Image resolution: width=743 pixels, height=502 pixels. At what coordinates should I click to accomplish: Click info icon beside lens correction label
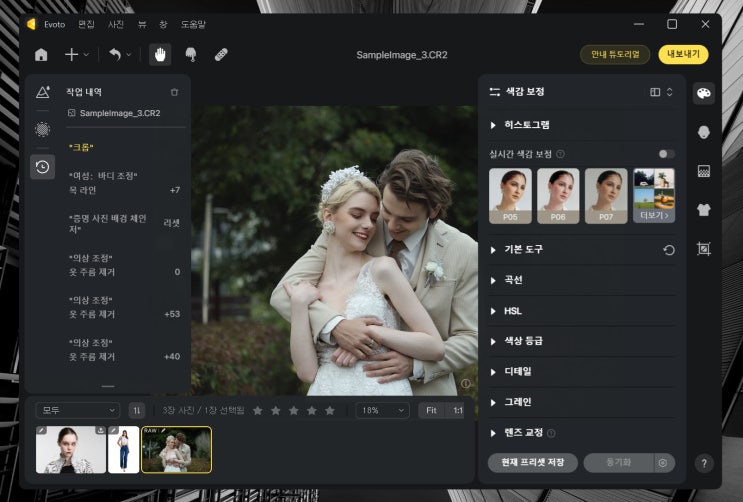click(551, 433)
